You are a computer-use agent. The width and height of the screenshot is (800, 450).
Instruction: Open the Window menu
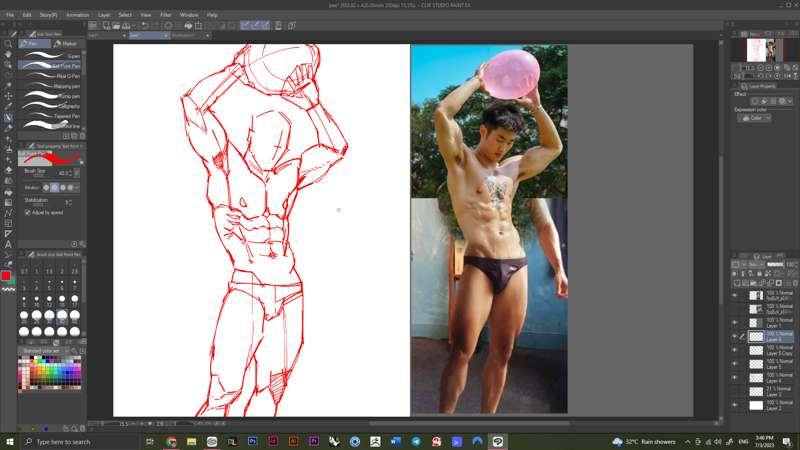[x=189, y=15]
